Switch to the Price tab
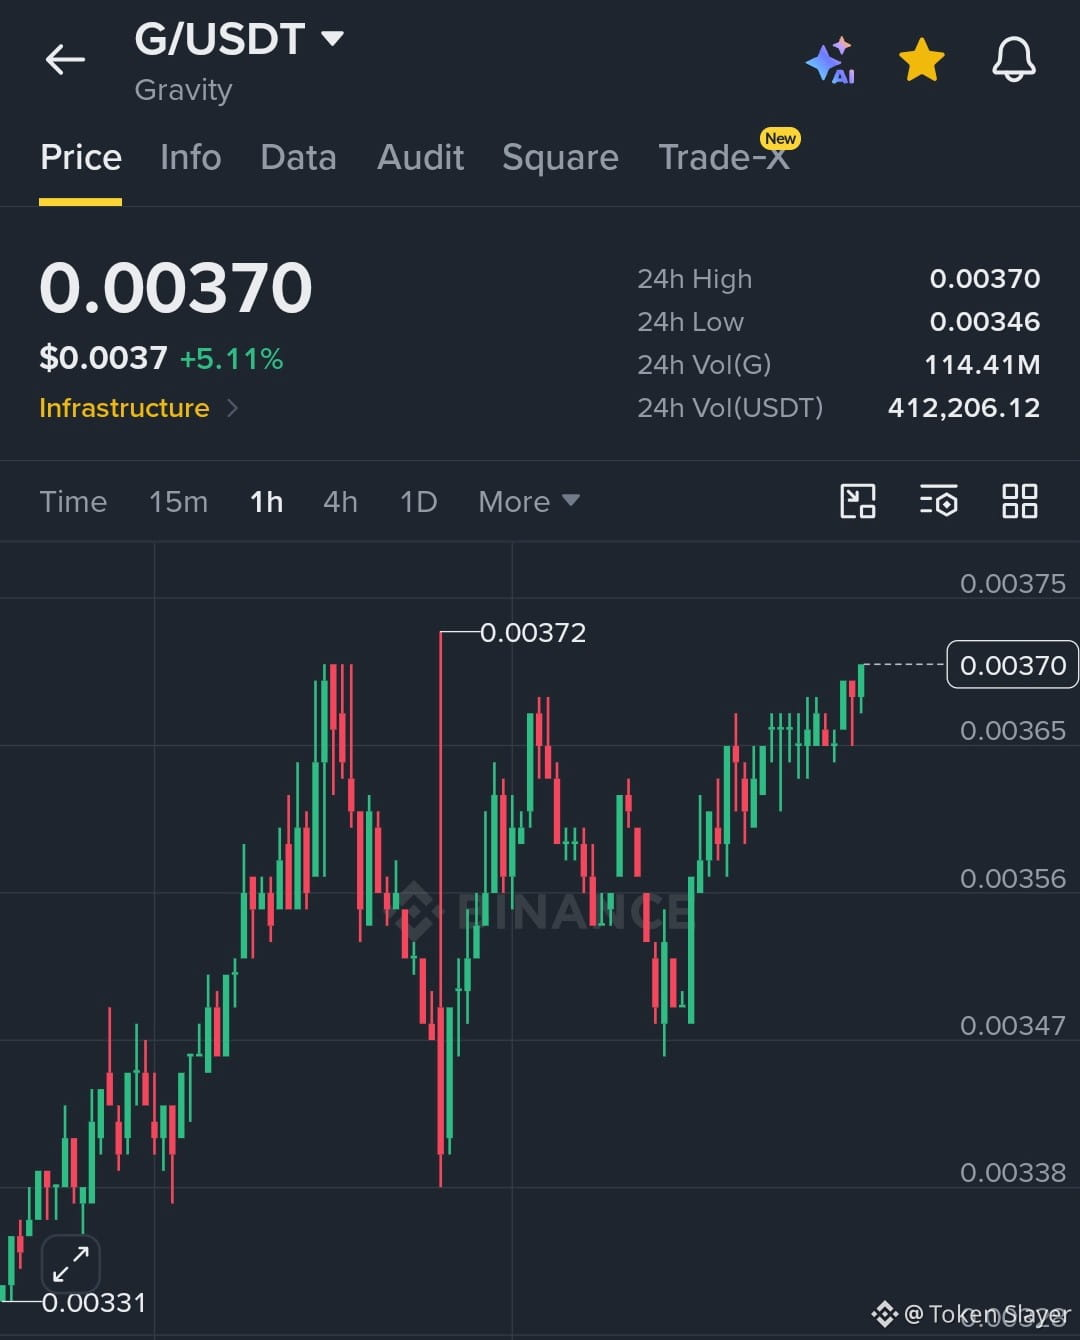 pos(81,157)
